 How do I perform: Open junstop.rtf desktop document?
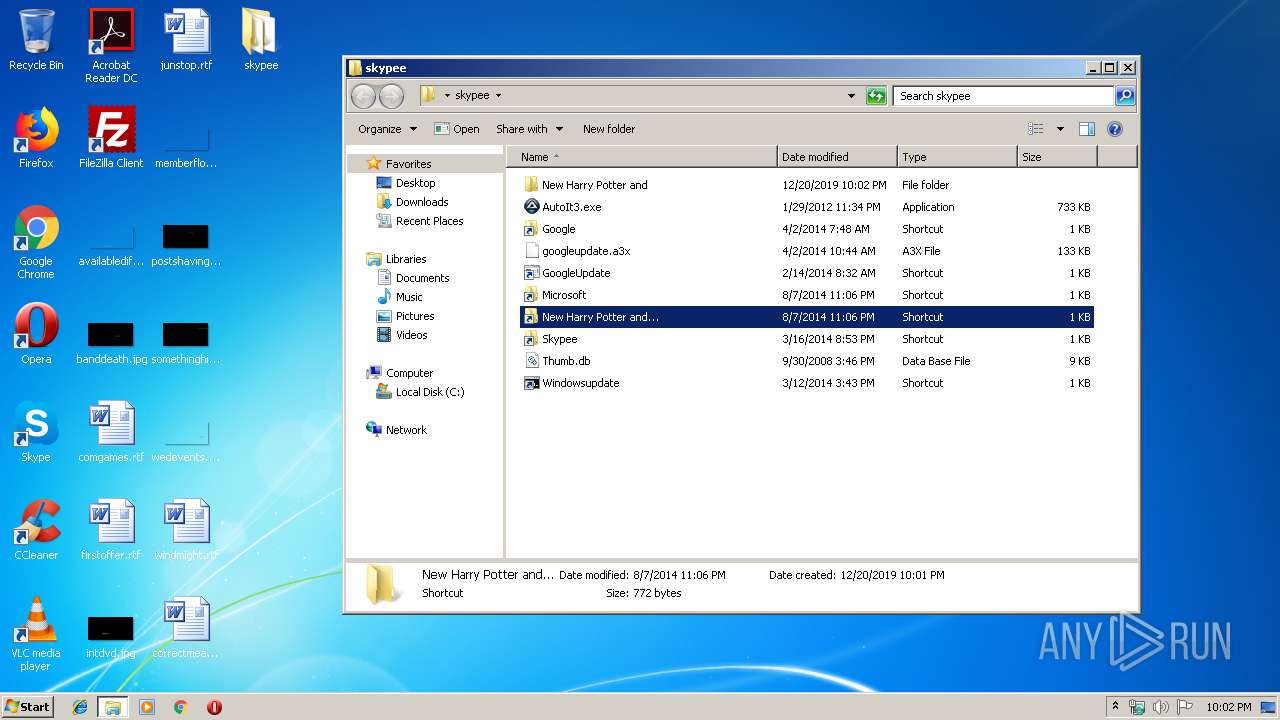[186, 40]
